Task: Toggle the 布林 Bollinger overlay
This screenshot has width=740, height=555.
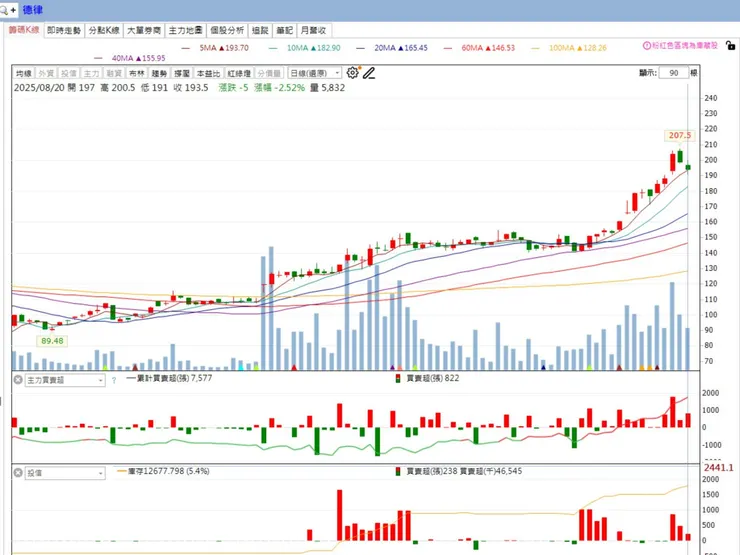Action: pos(137,73)
